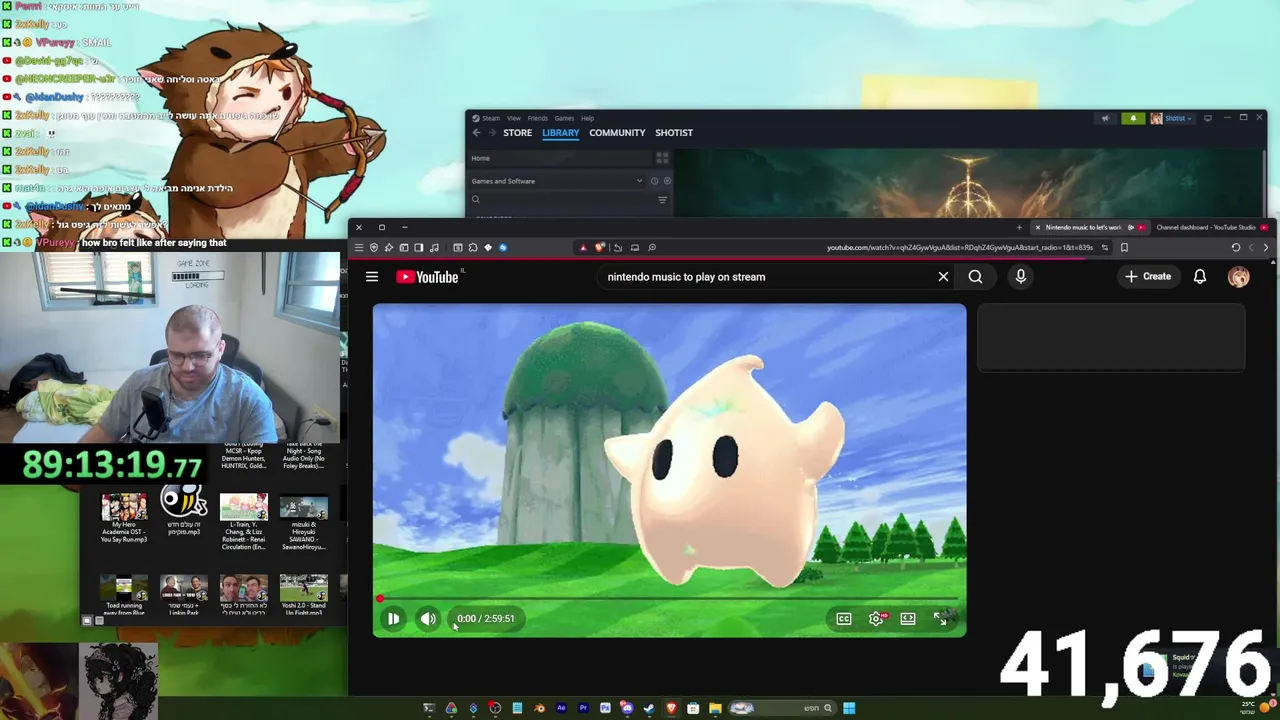Open the SHOTIST profile tab in Steam
The image size is (1280, 720).
point(674,133)
